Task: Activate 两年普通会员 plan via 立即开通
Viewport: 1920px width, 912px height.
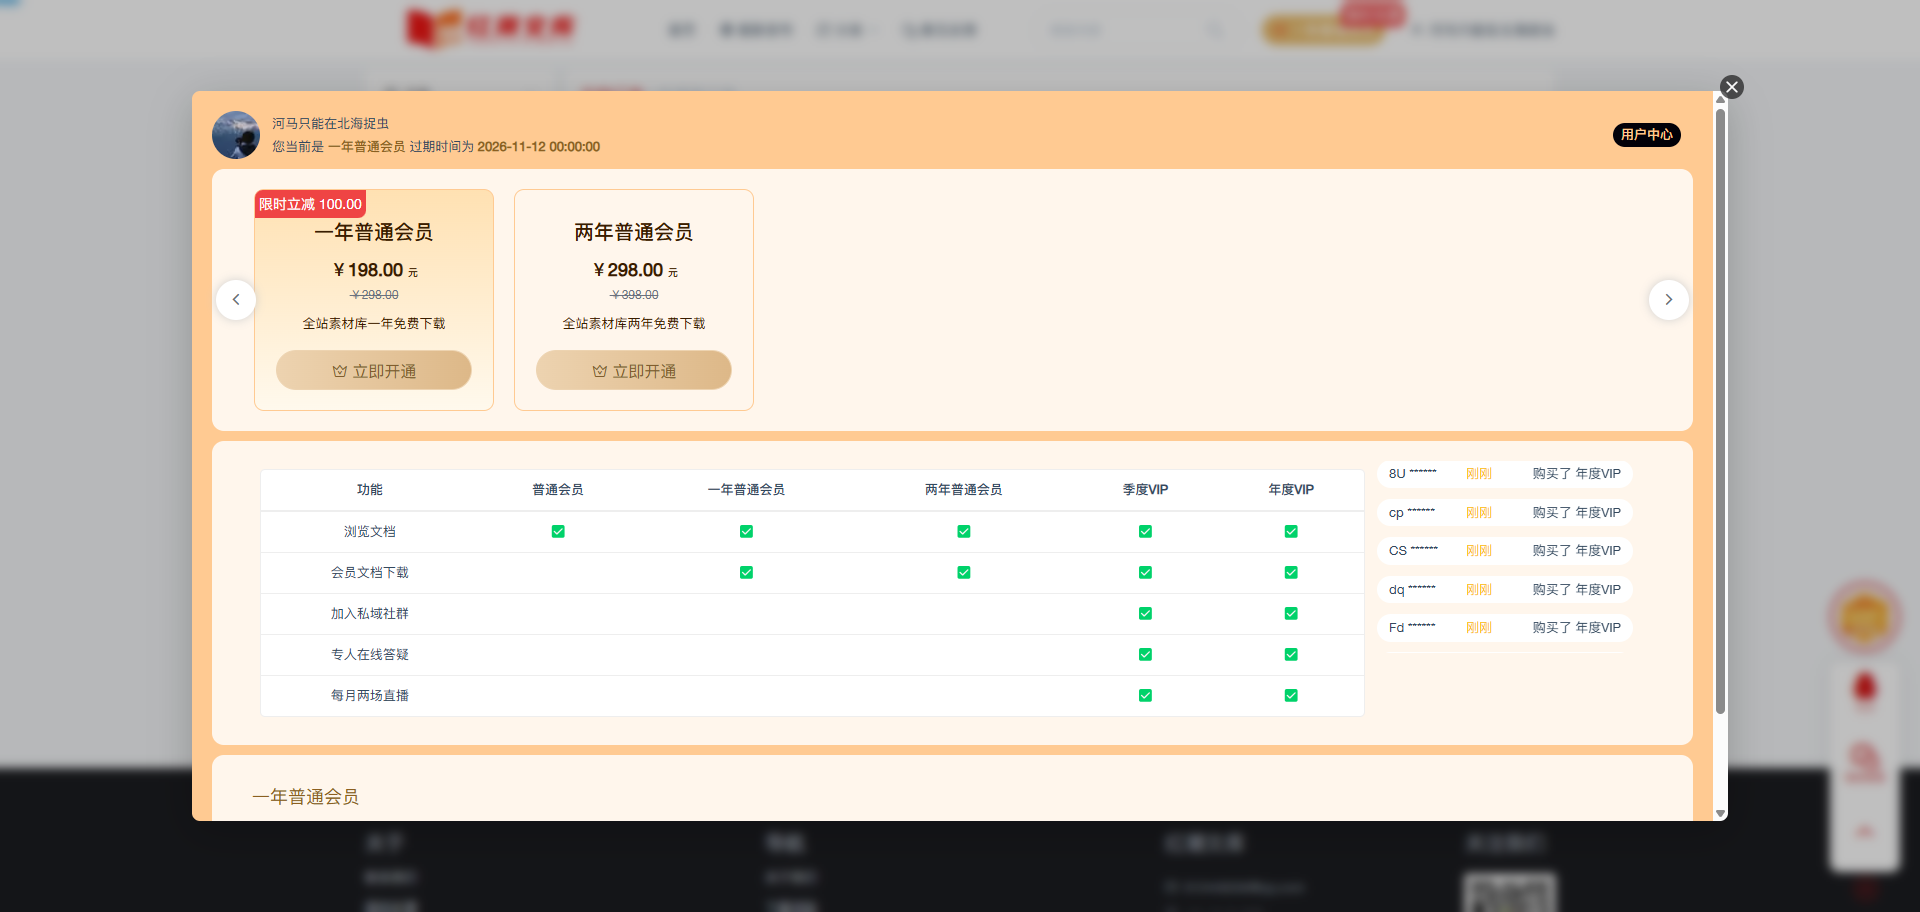Action: (x=634, y=370)
